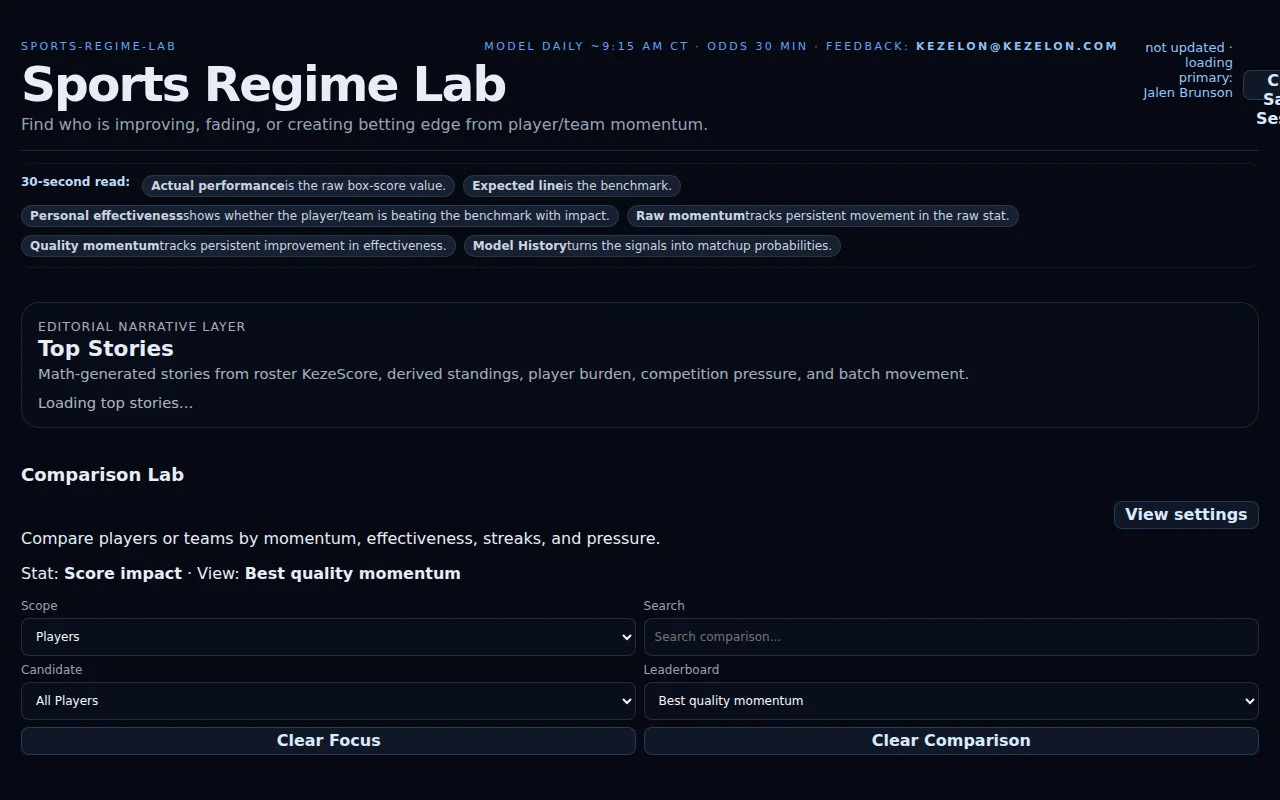Click the 'Loading top stories…' text
The height and width of the screenshot is (800, 1280).
(116, 403)
